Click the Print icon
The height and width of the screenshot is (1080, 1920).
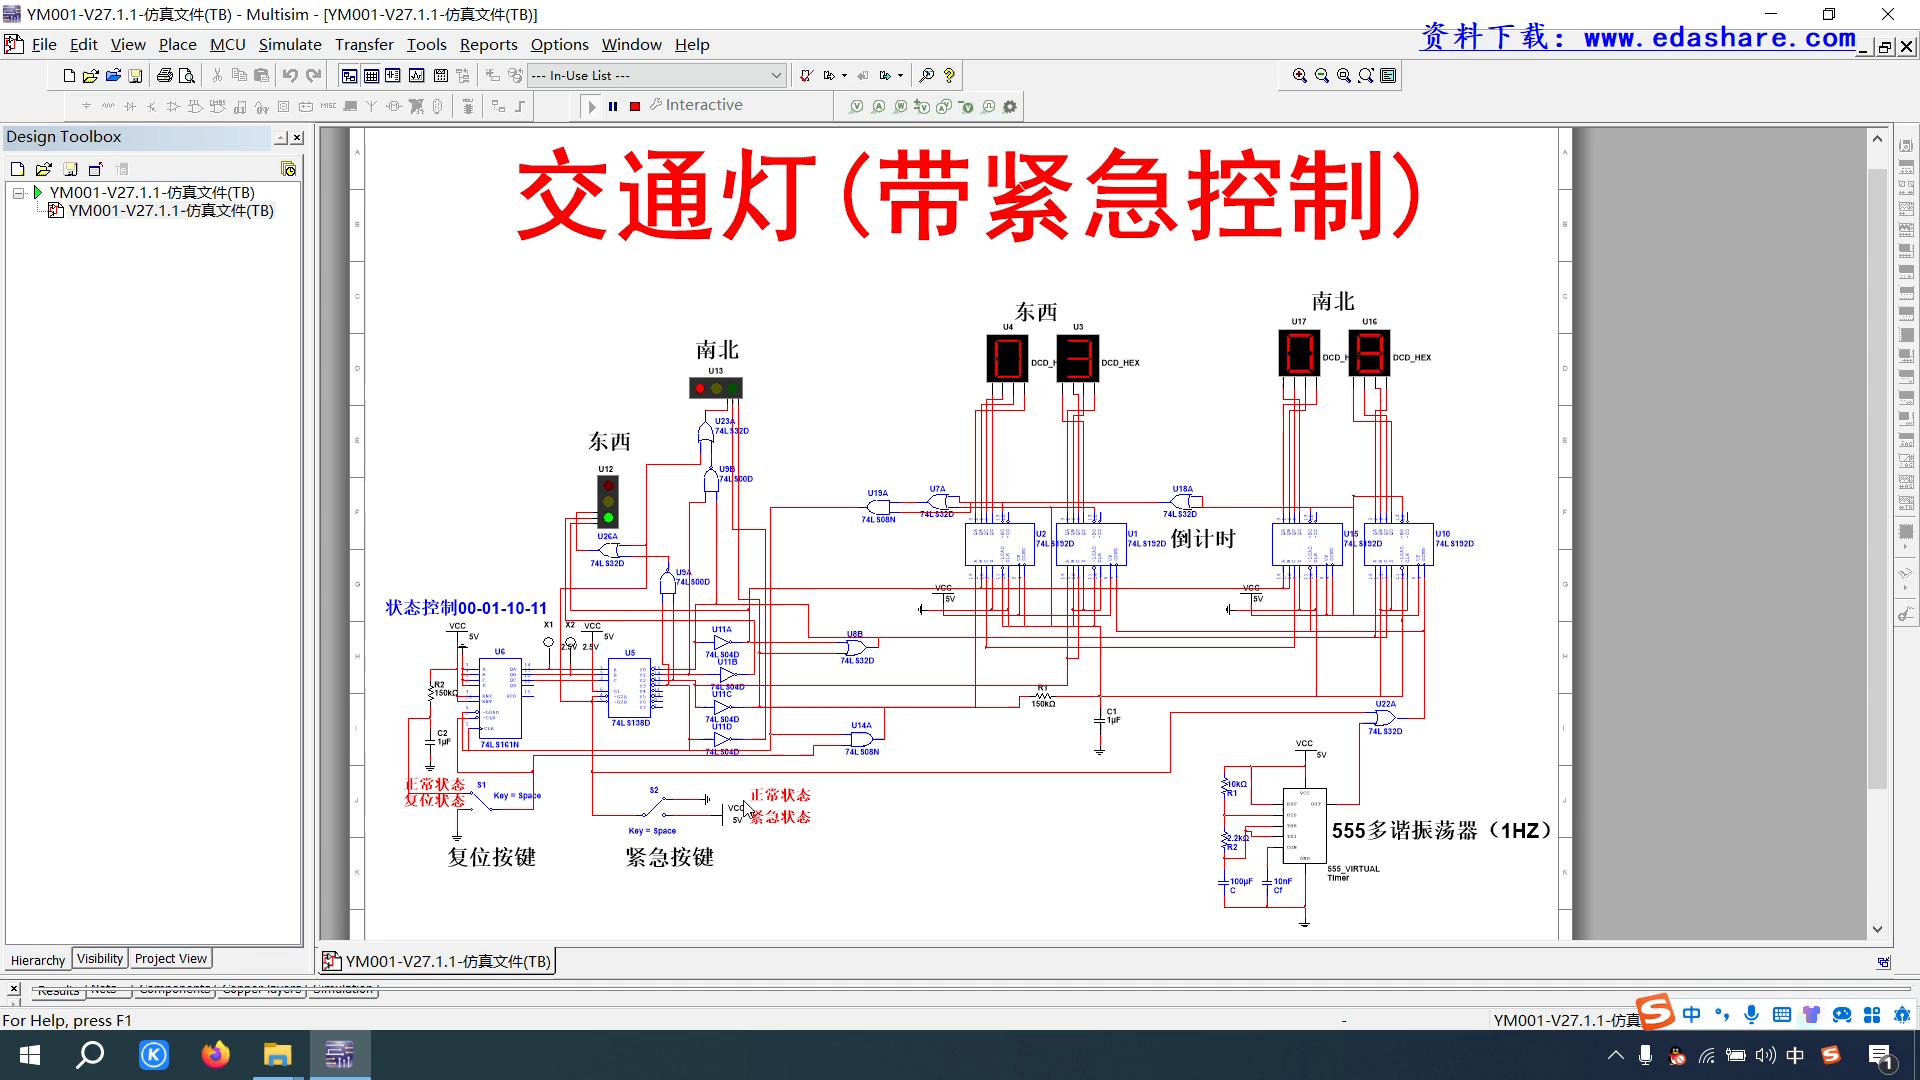point(165,75)
